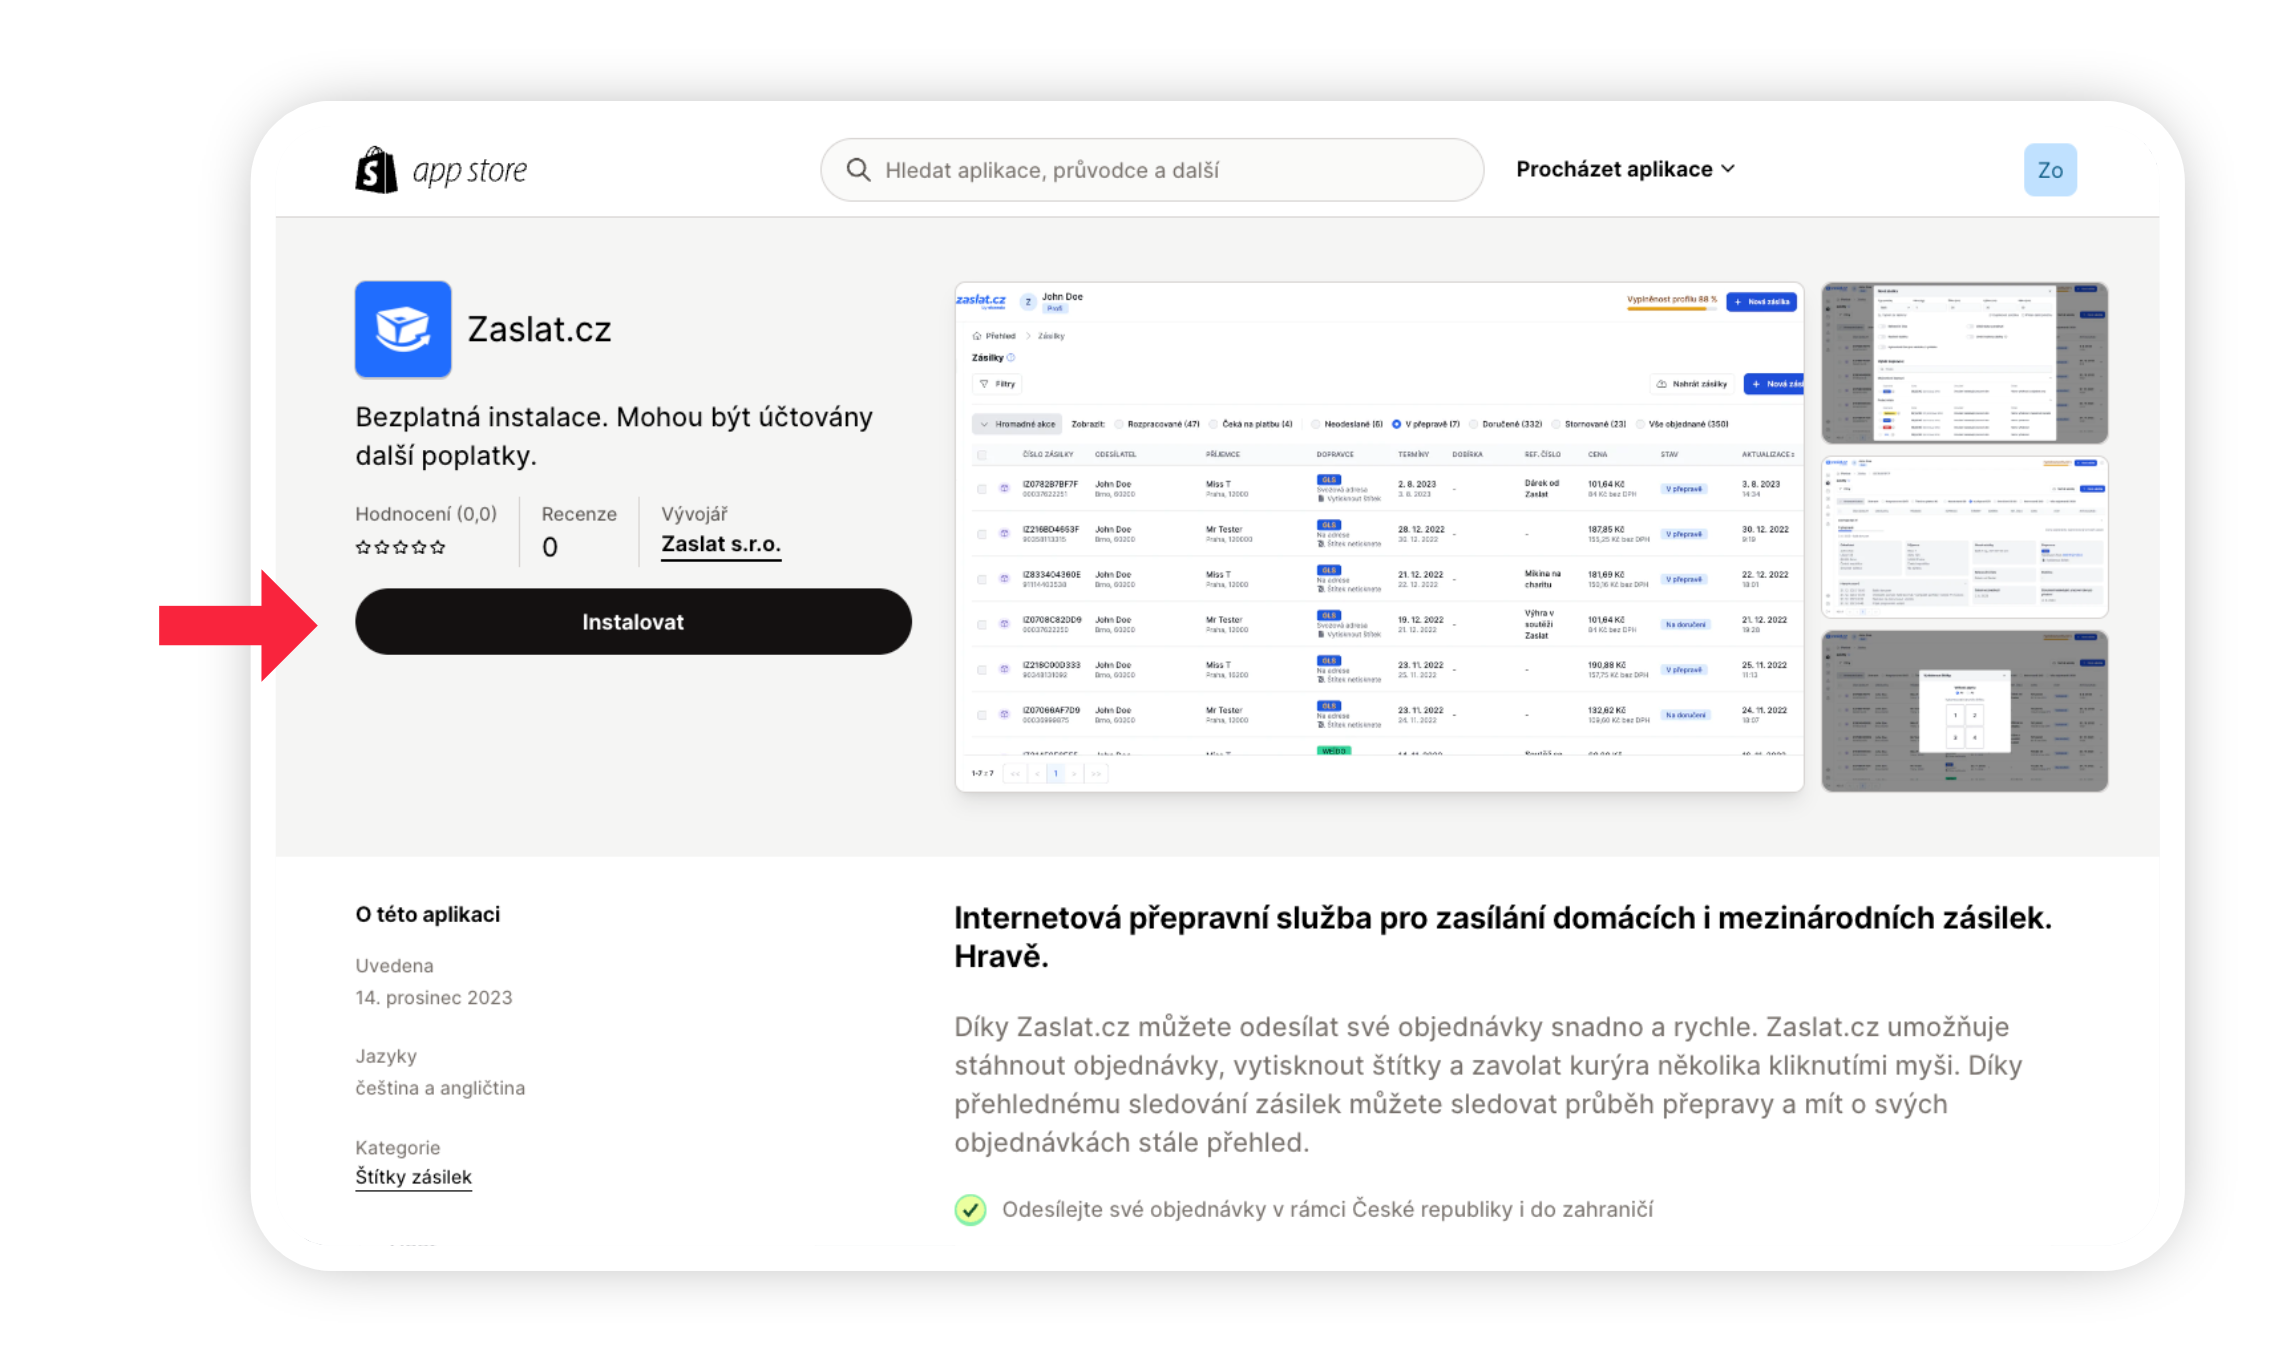Click the star rating icons
This screenshot has width=2286, height=1372.
(x=400, y=547)
